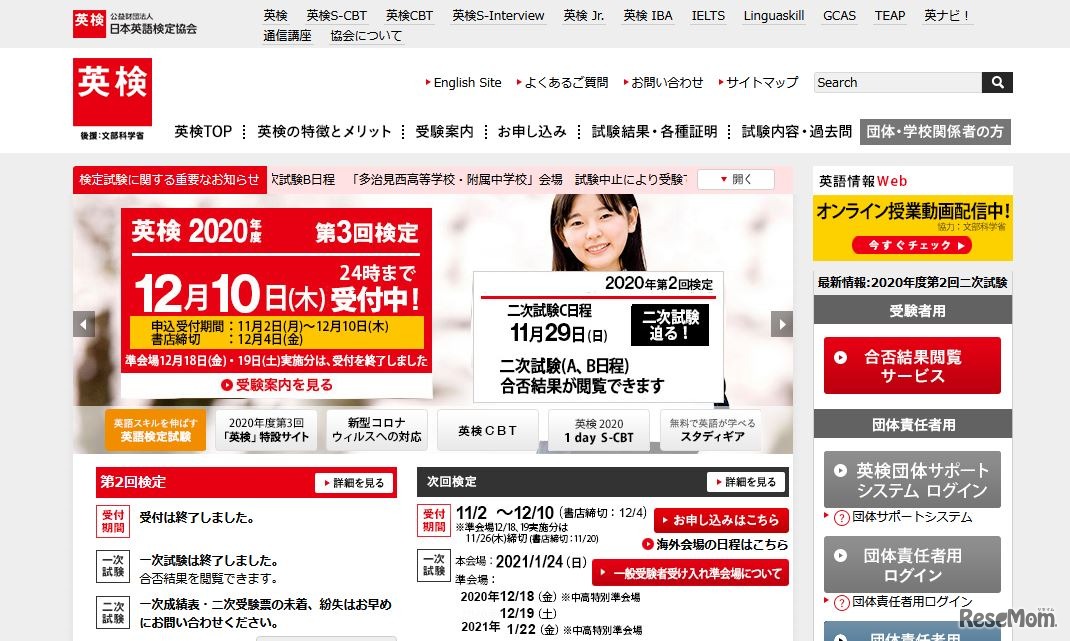Select 試験結果・各種証明 menu item
Screen dimensions: 1070x641
[x=654, y=131]
